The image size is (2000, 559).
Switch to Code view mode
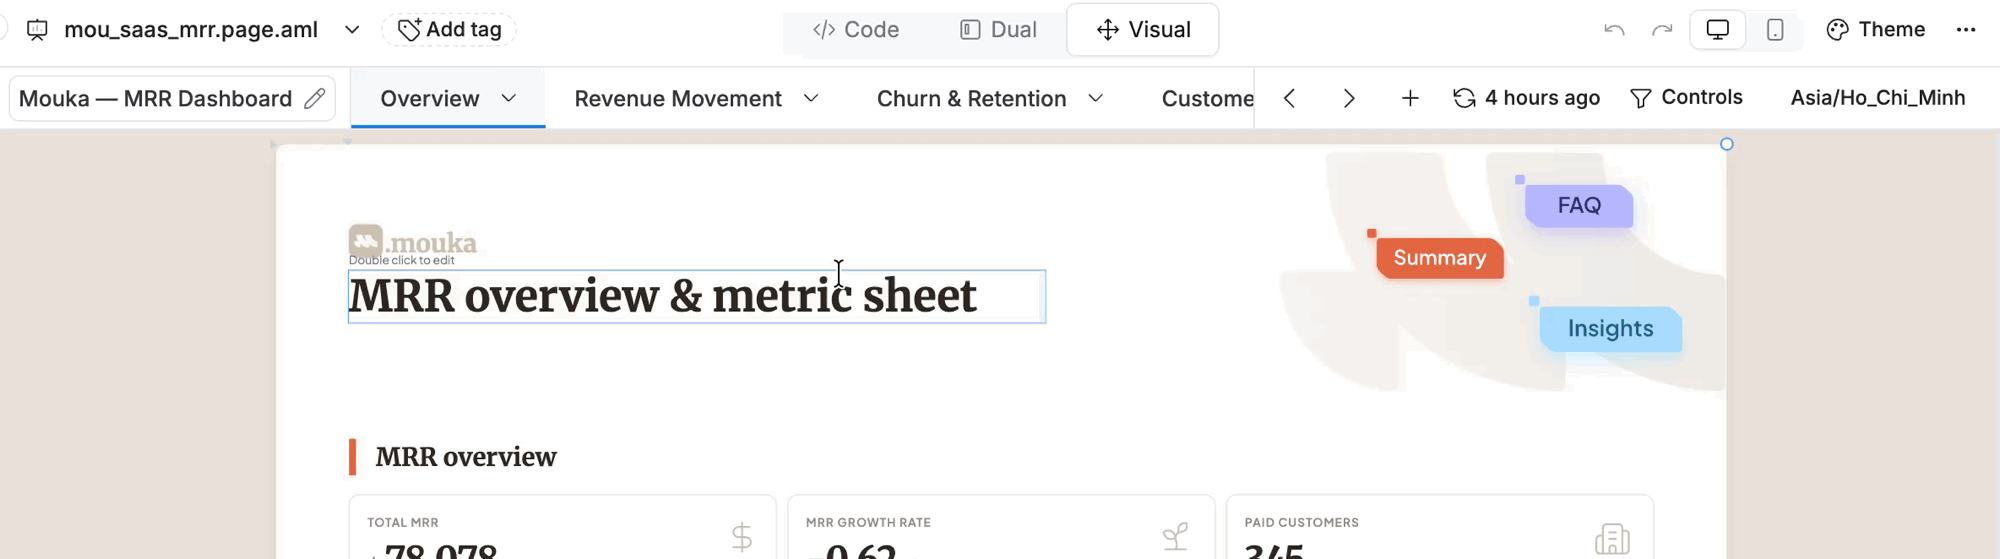pyautogui.click(x=856, y=30)
